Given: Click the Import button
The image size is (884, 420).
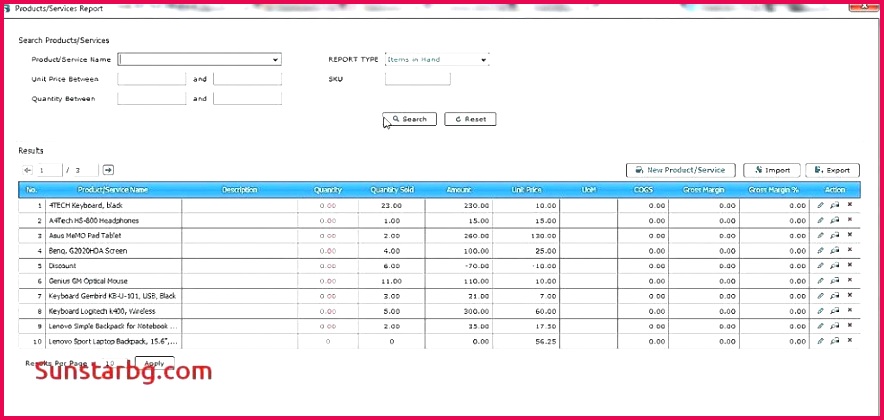Looking at the screenshot, I should pyautogui.click(x=771, y=170).
